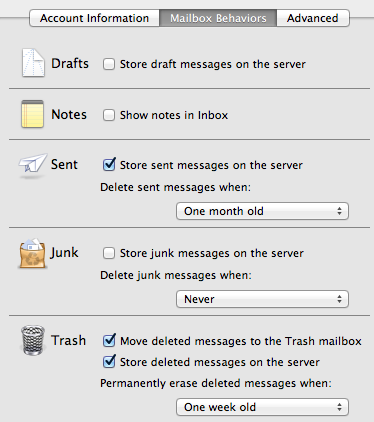Click the Trash section label
374x422 pixels.
(x=68, y=340)
